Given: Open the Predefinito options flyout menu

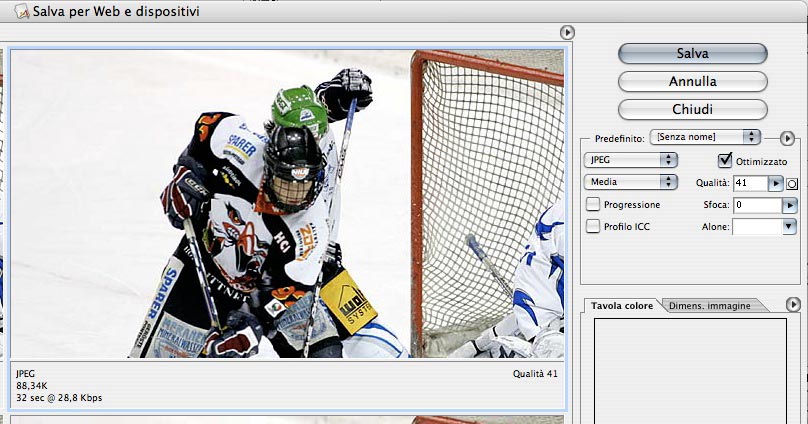Looking at the screenshot, I should coord(787,138).
